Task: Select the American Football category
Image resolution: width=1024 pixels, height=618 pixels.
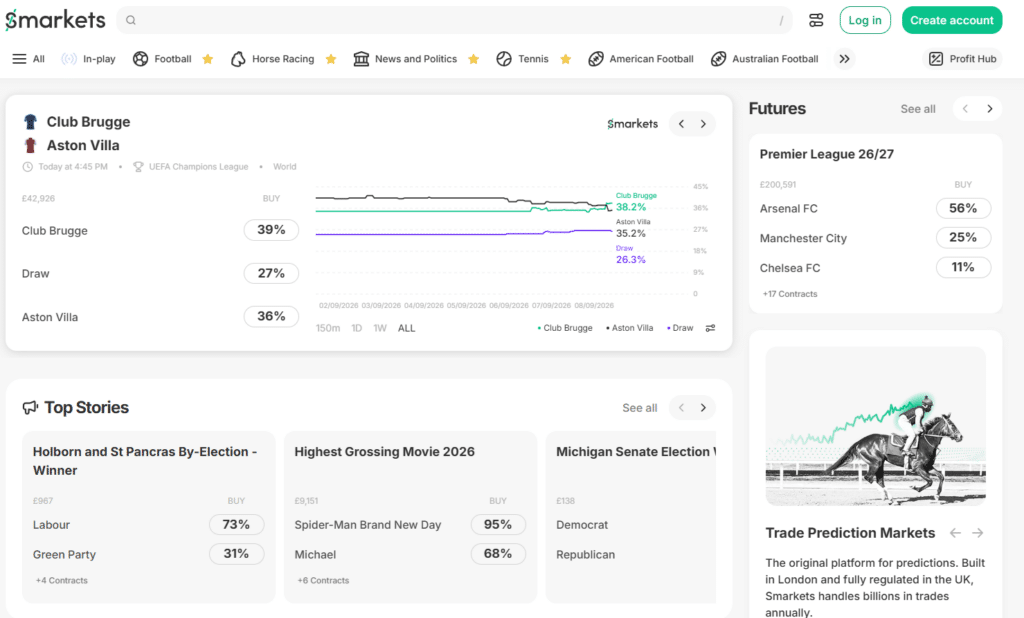Action: tap(640, 59)
